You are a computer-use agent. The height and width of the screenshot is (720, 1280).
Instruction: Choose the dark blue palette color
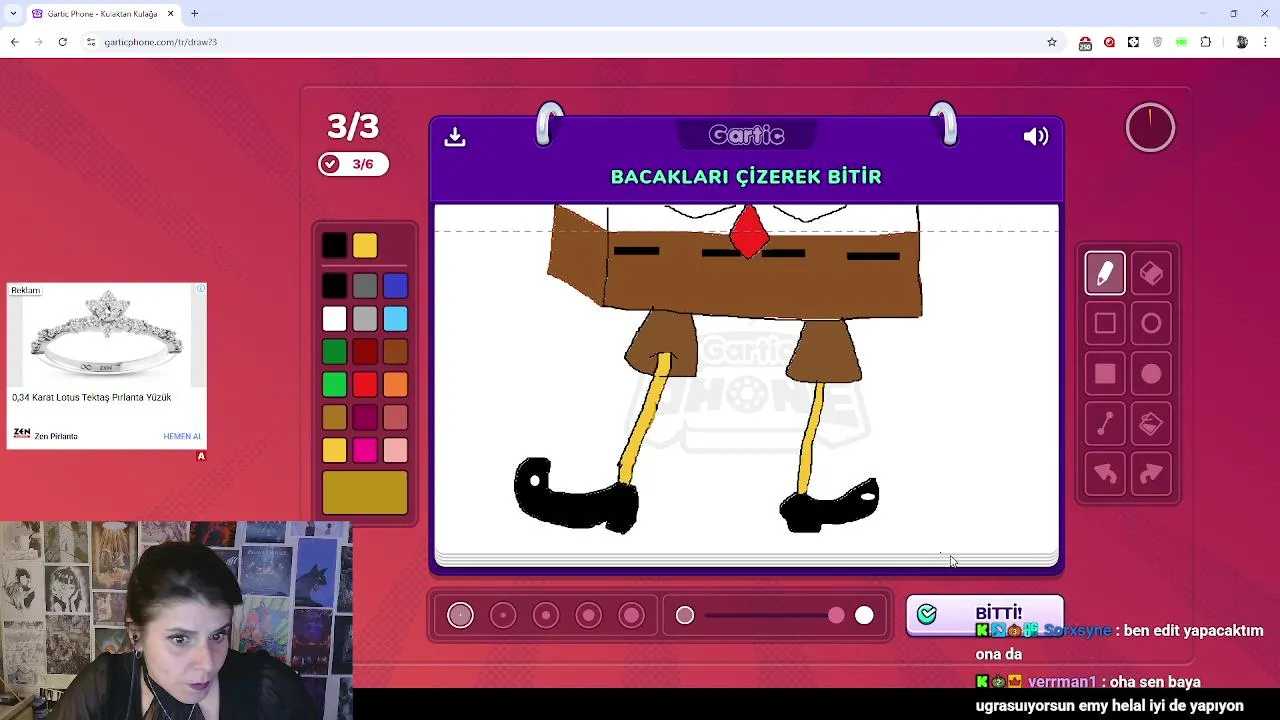point(395,287)
